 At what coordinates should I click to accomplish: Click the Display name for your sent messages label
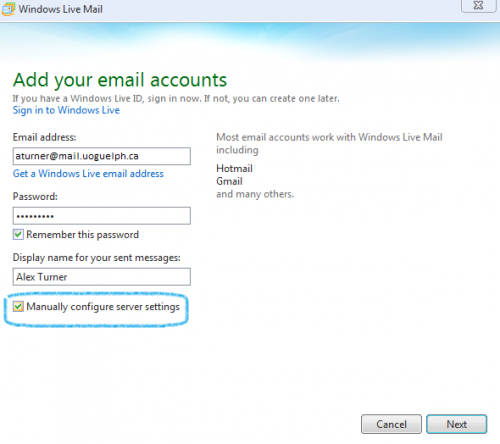coord(96,258)
